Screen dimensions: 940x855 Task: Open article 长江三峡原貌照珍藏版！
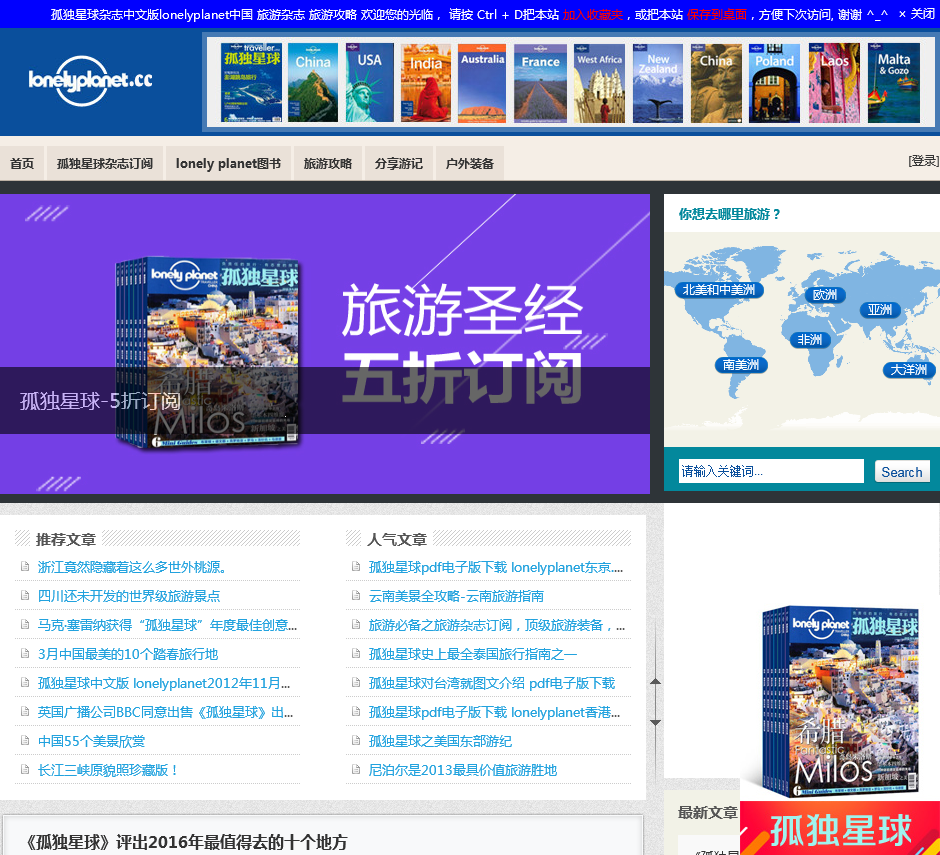click(x=108, y=770)
